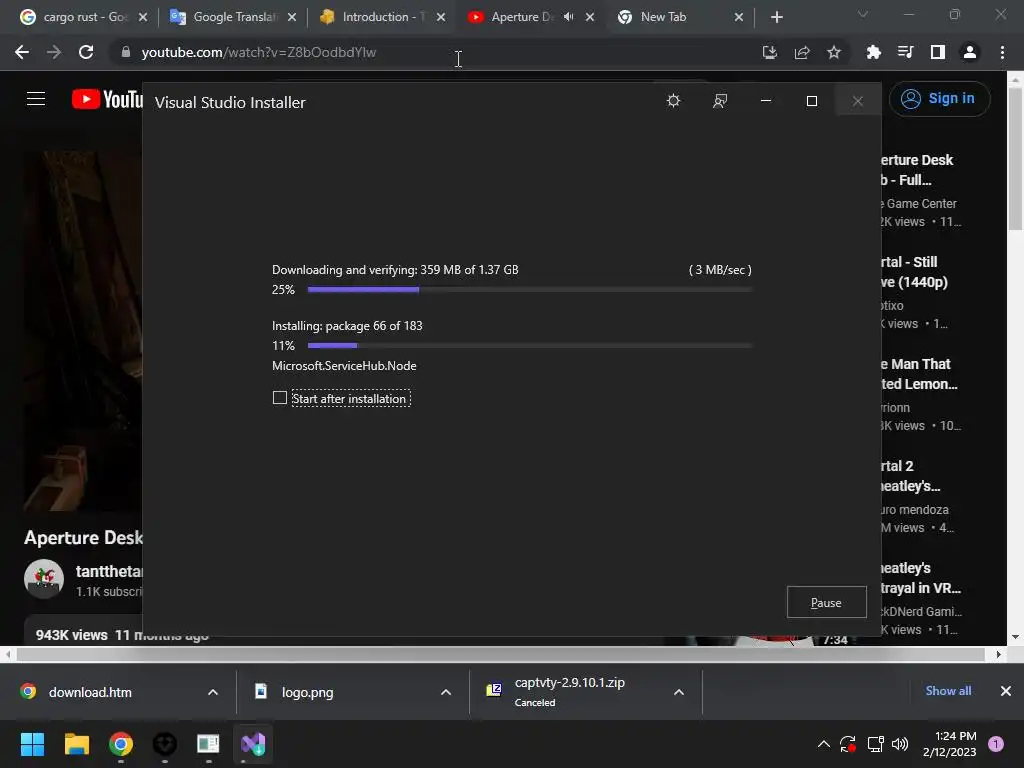
Task: Open clock and date 1:24 PM
Action: [x=949, y=743]
